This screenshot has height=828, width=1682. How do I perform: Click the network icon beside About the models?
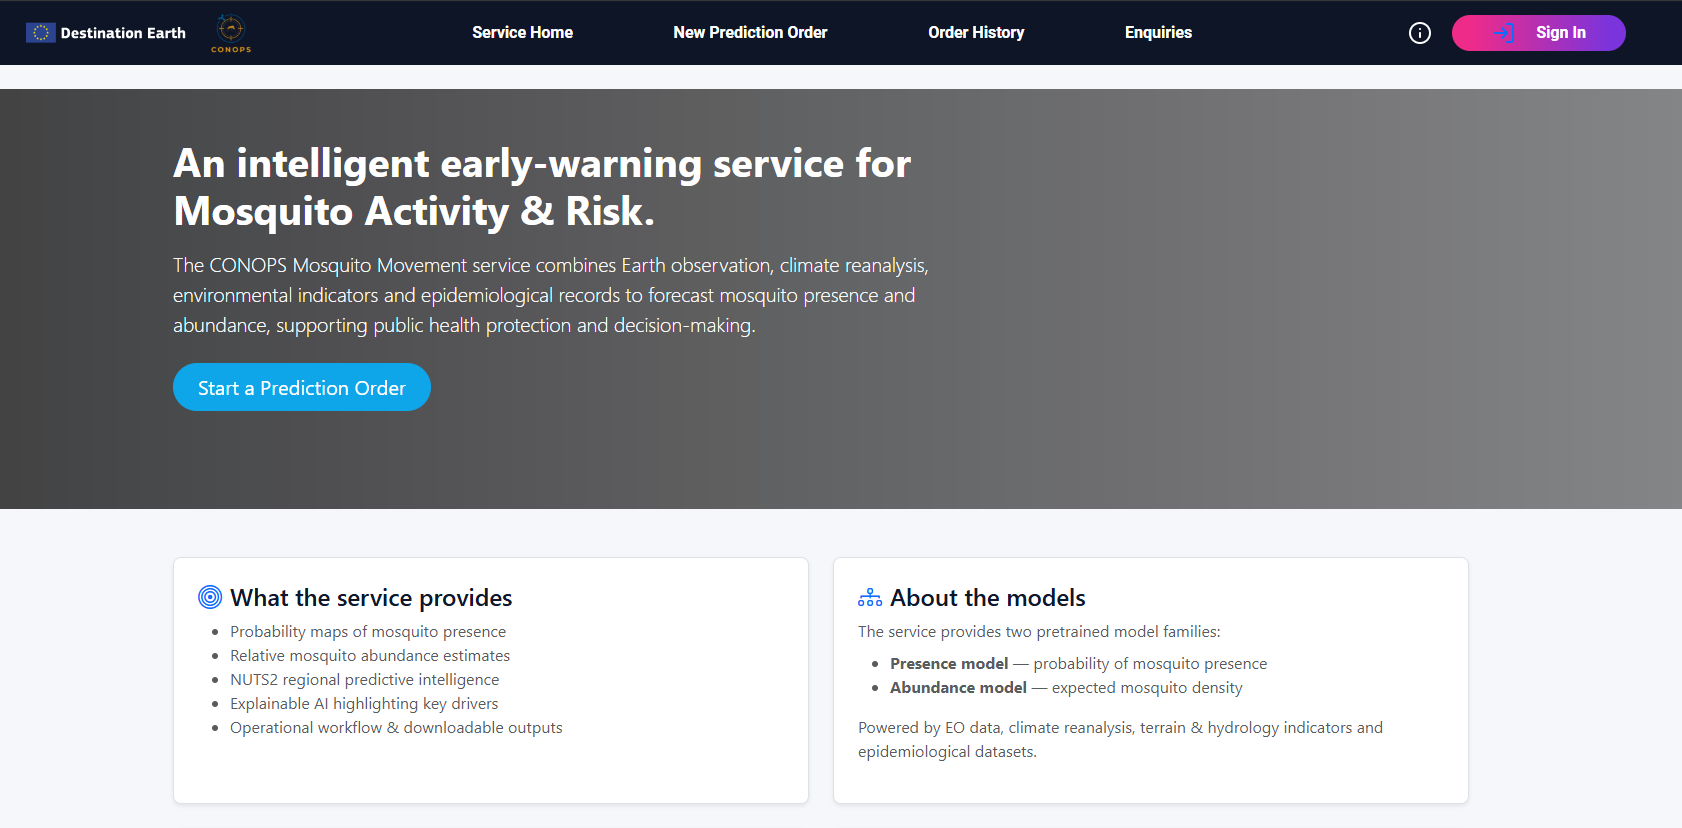[870, 597]
